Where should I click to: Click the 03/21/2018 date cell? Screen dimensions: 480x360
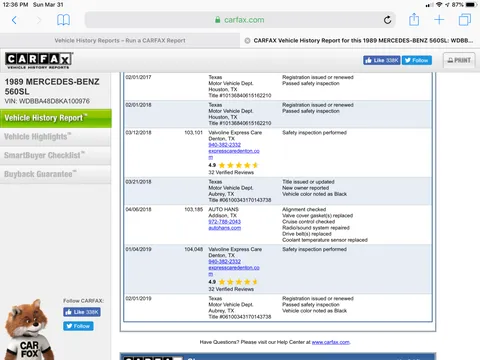tap(138, 182)
